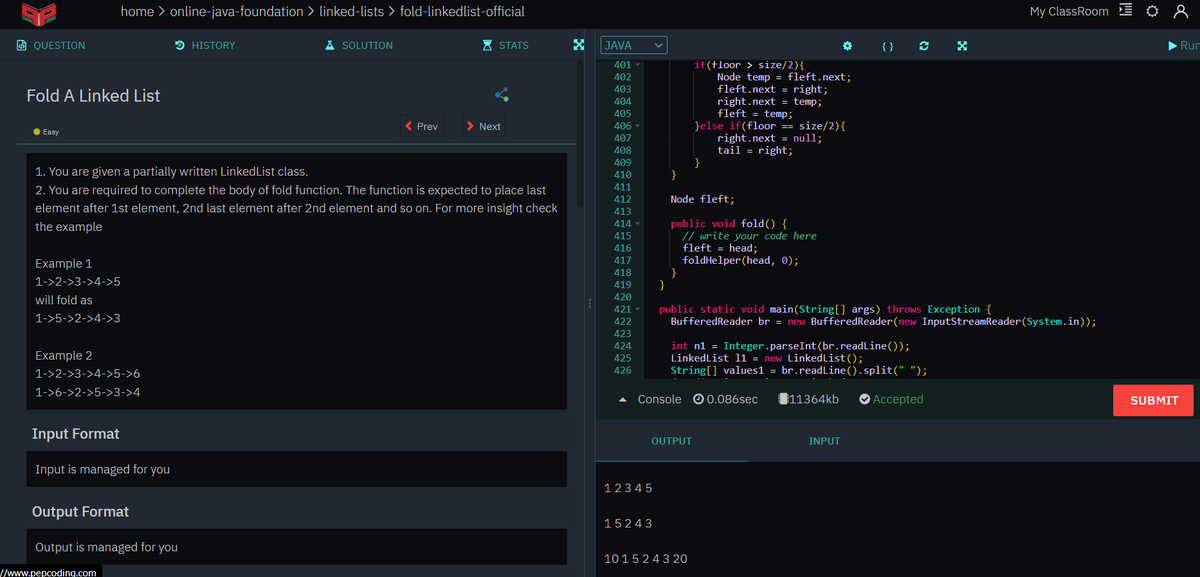The width and height of the screenshot is (1200, 577).
Task: Click the 11364kb memory usage
Action: coord(808,399)
